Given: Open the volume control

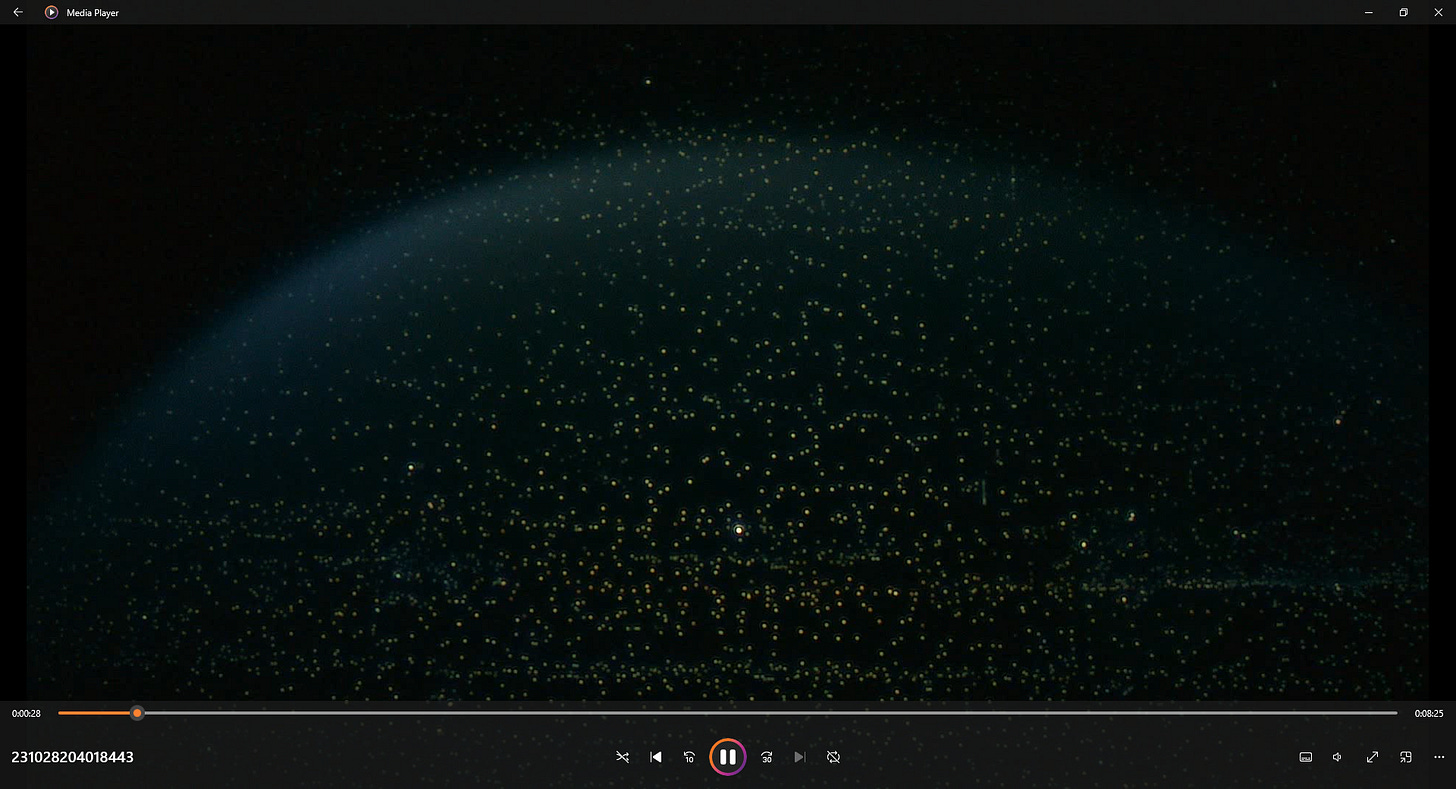Looking at the screenshot, I should pyautogui.click(x=1338, y=757).
